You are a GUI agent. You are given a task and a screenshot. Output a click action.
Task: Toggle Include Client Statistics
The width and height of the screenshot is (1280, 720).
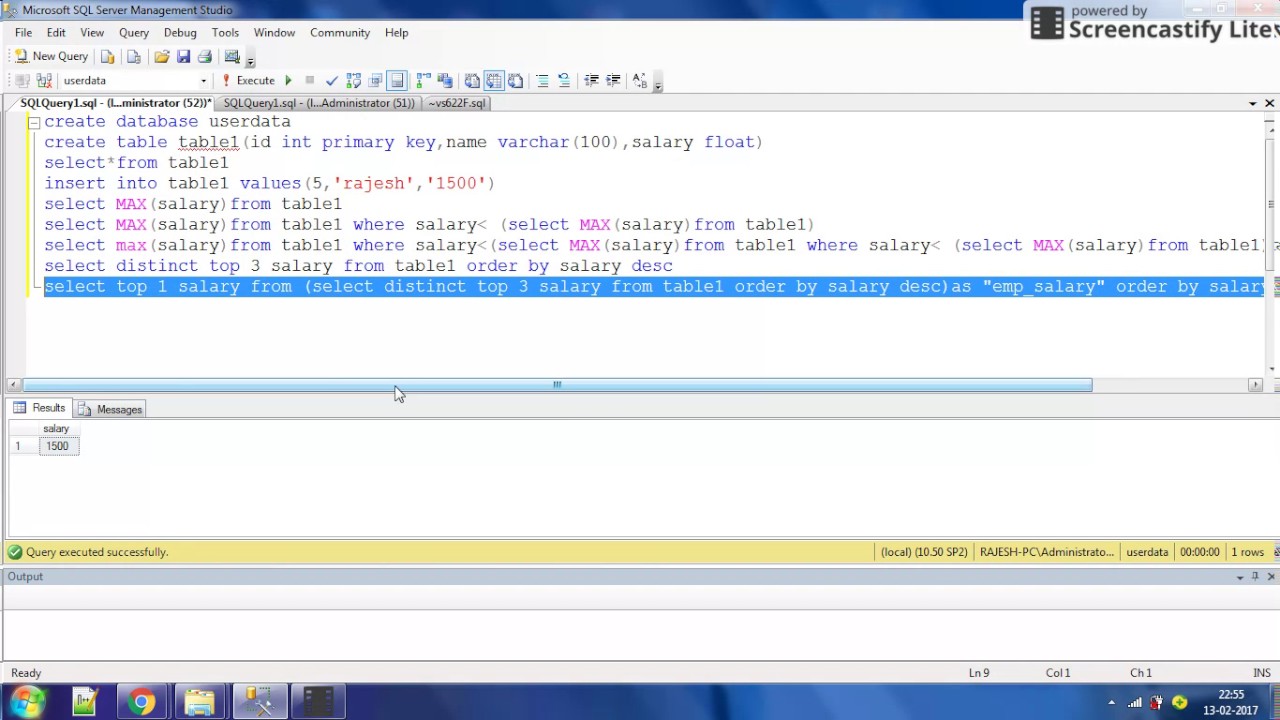(445, 81)
